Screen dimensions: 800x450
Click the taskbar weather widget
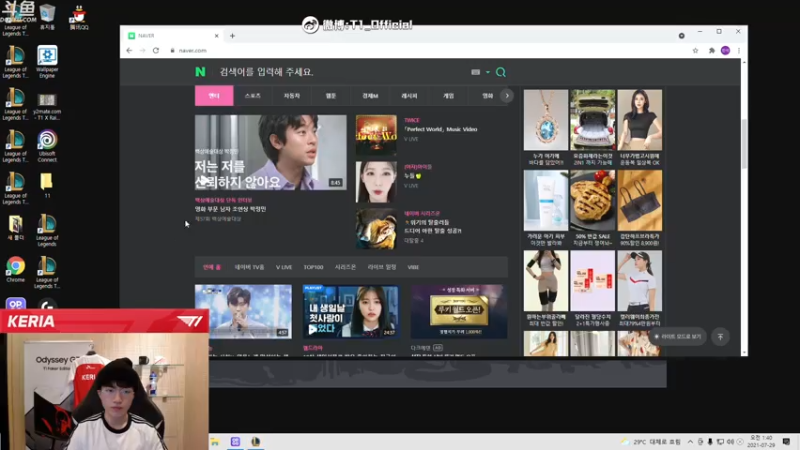[651, 442]
